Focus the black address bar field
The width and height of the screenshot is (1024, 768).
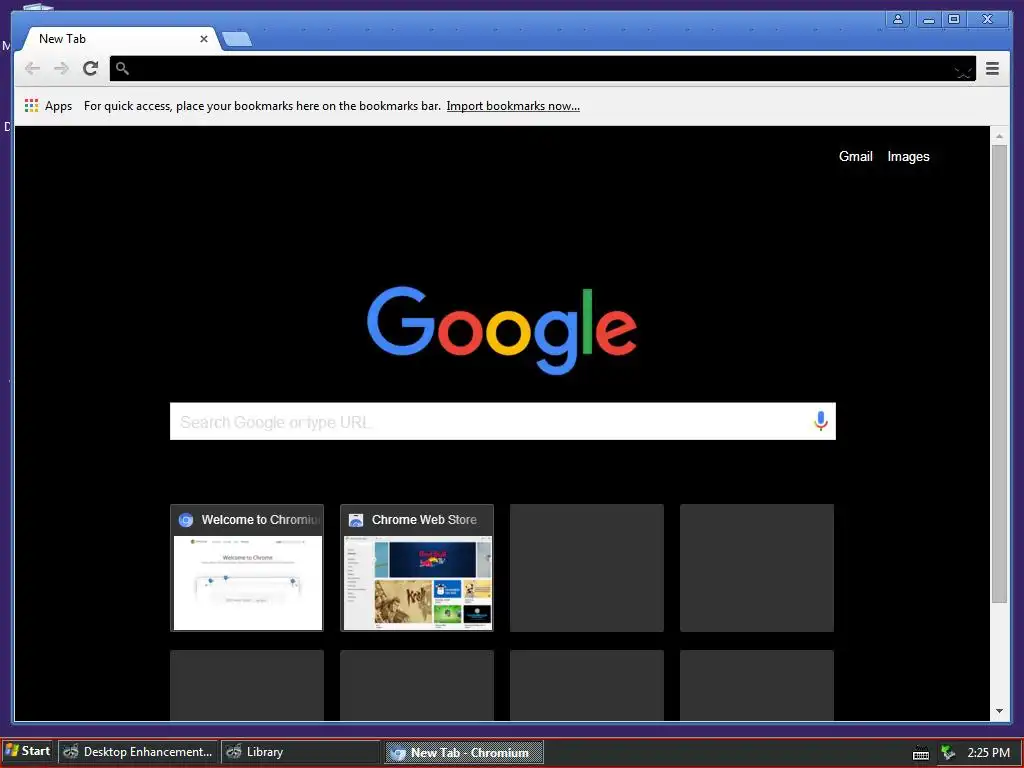(543, 69)
